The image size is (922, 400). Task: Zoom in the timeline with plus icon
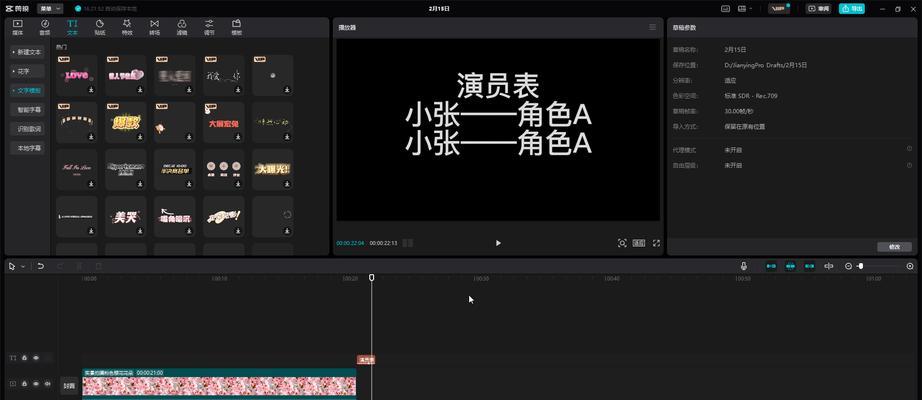click(910, 266)
